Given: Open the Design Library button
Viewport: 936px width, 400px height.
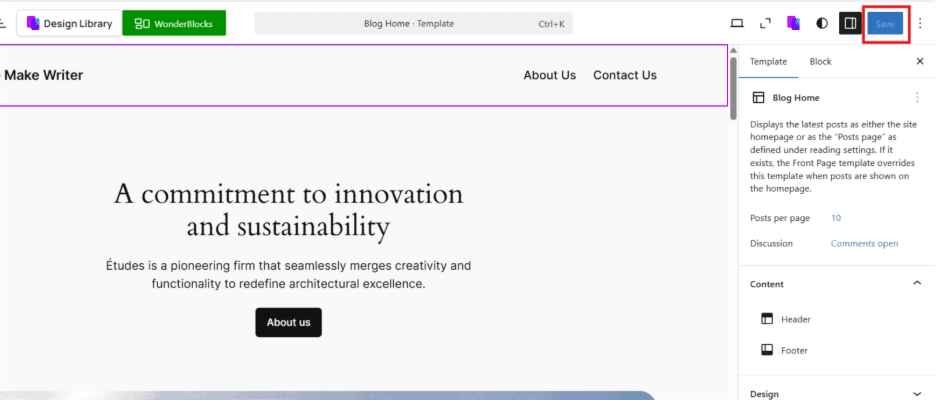Looking at the screenshot, I should point(68,23).
